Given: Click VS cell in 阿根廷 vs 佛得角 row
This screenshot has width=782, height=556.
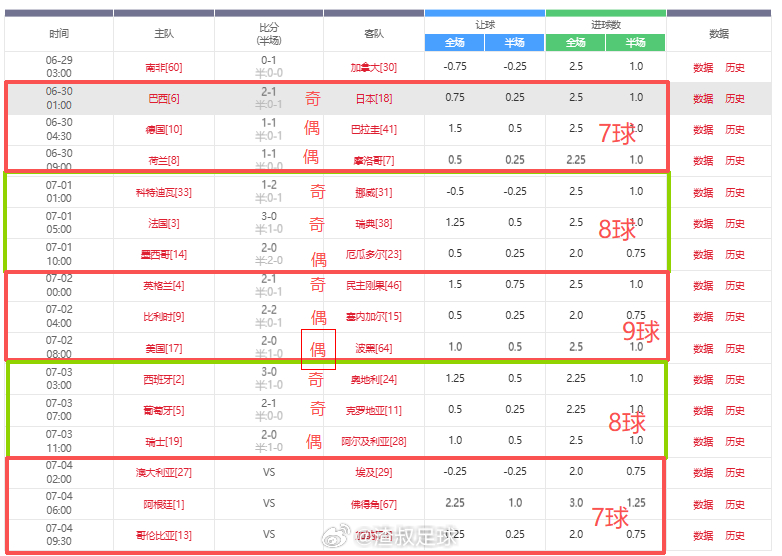Looking at the screenshot, I should [269, 503].
